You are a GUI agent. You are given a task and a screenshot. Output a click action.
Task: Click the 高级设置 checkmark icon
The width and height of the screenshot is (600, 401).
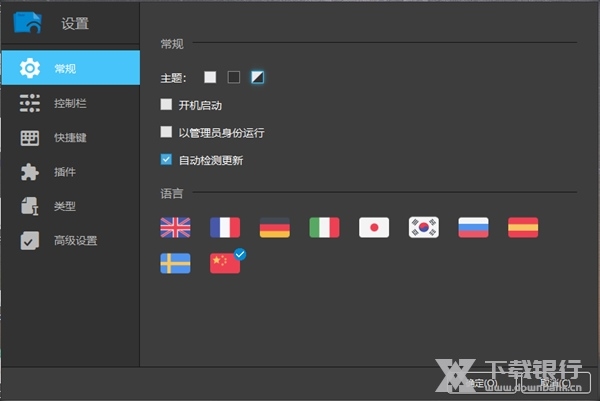point(30,240)
